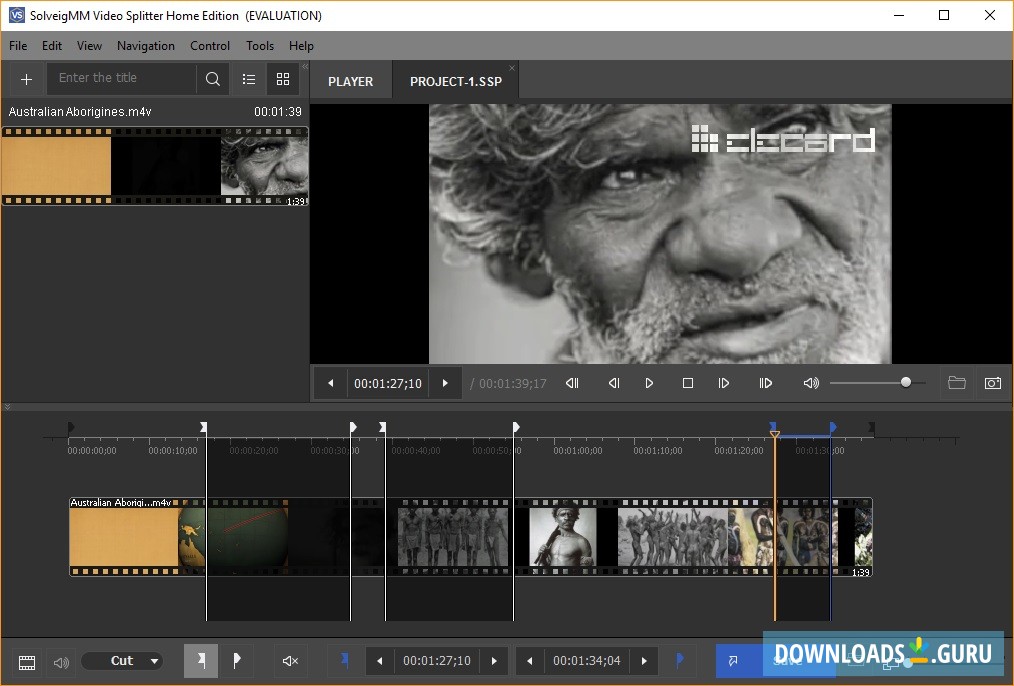Collapse the media library panel chevron
1014x686 pixels.
(305, 66)
